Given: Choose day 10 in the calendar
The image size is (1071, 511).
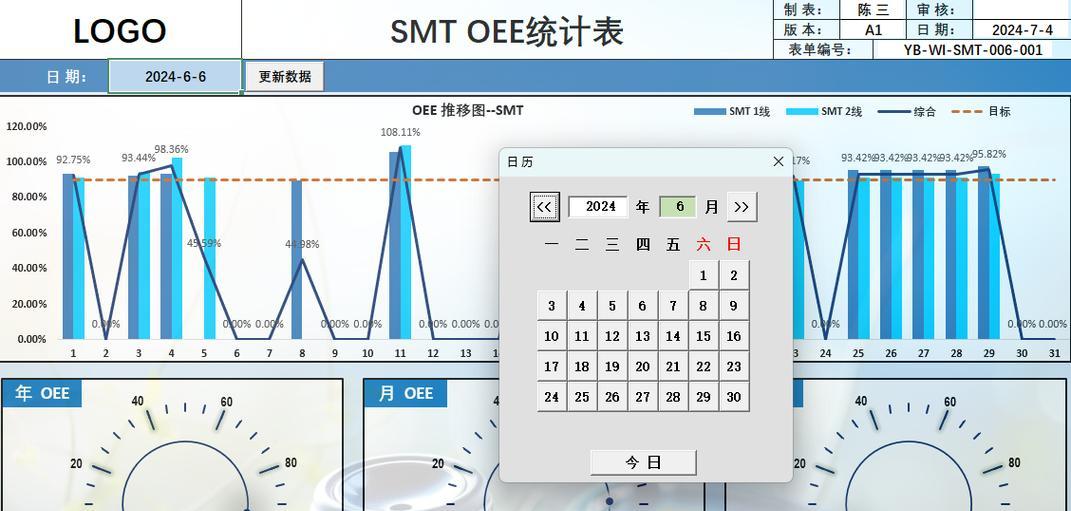Looking at the screenshot, I should point(552,336).
